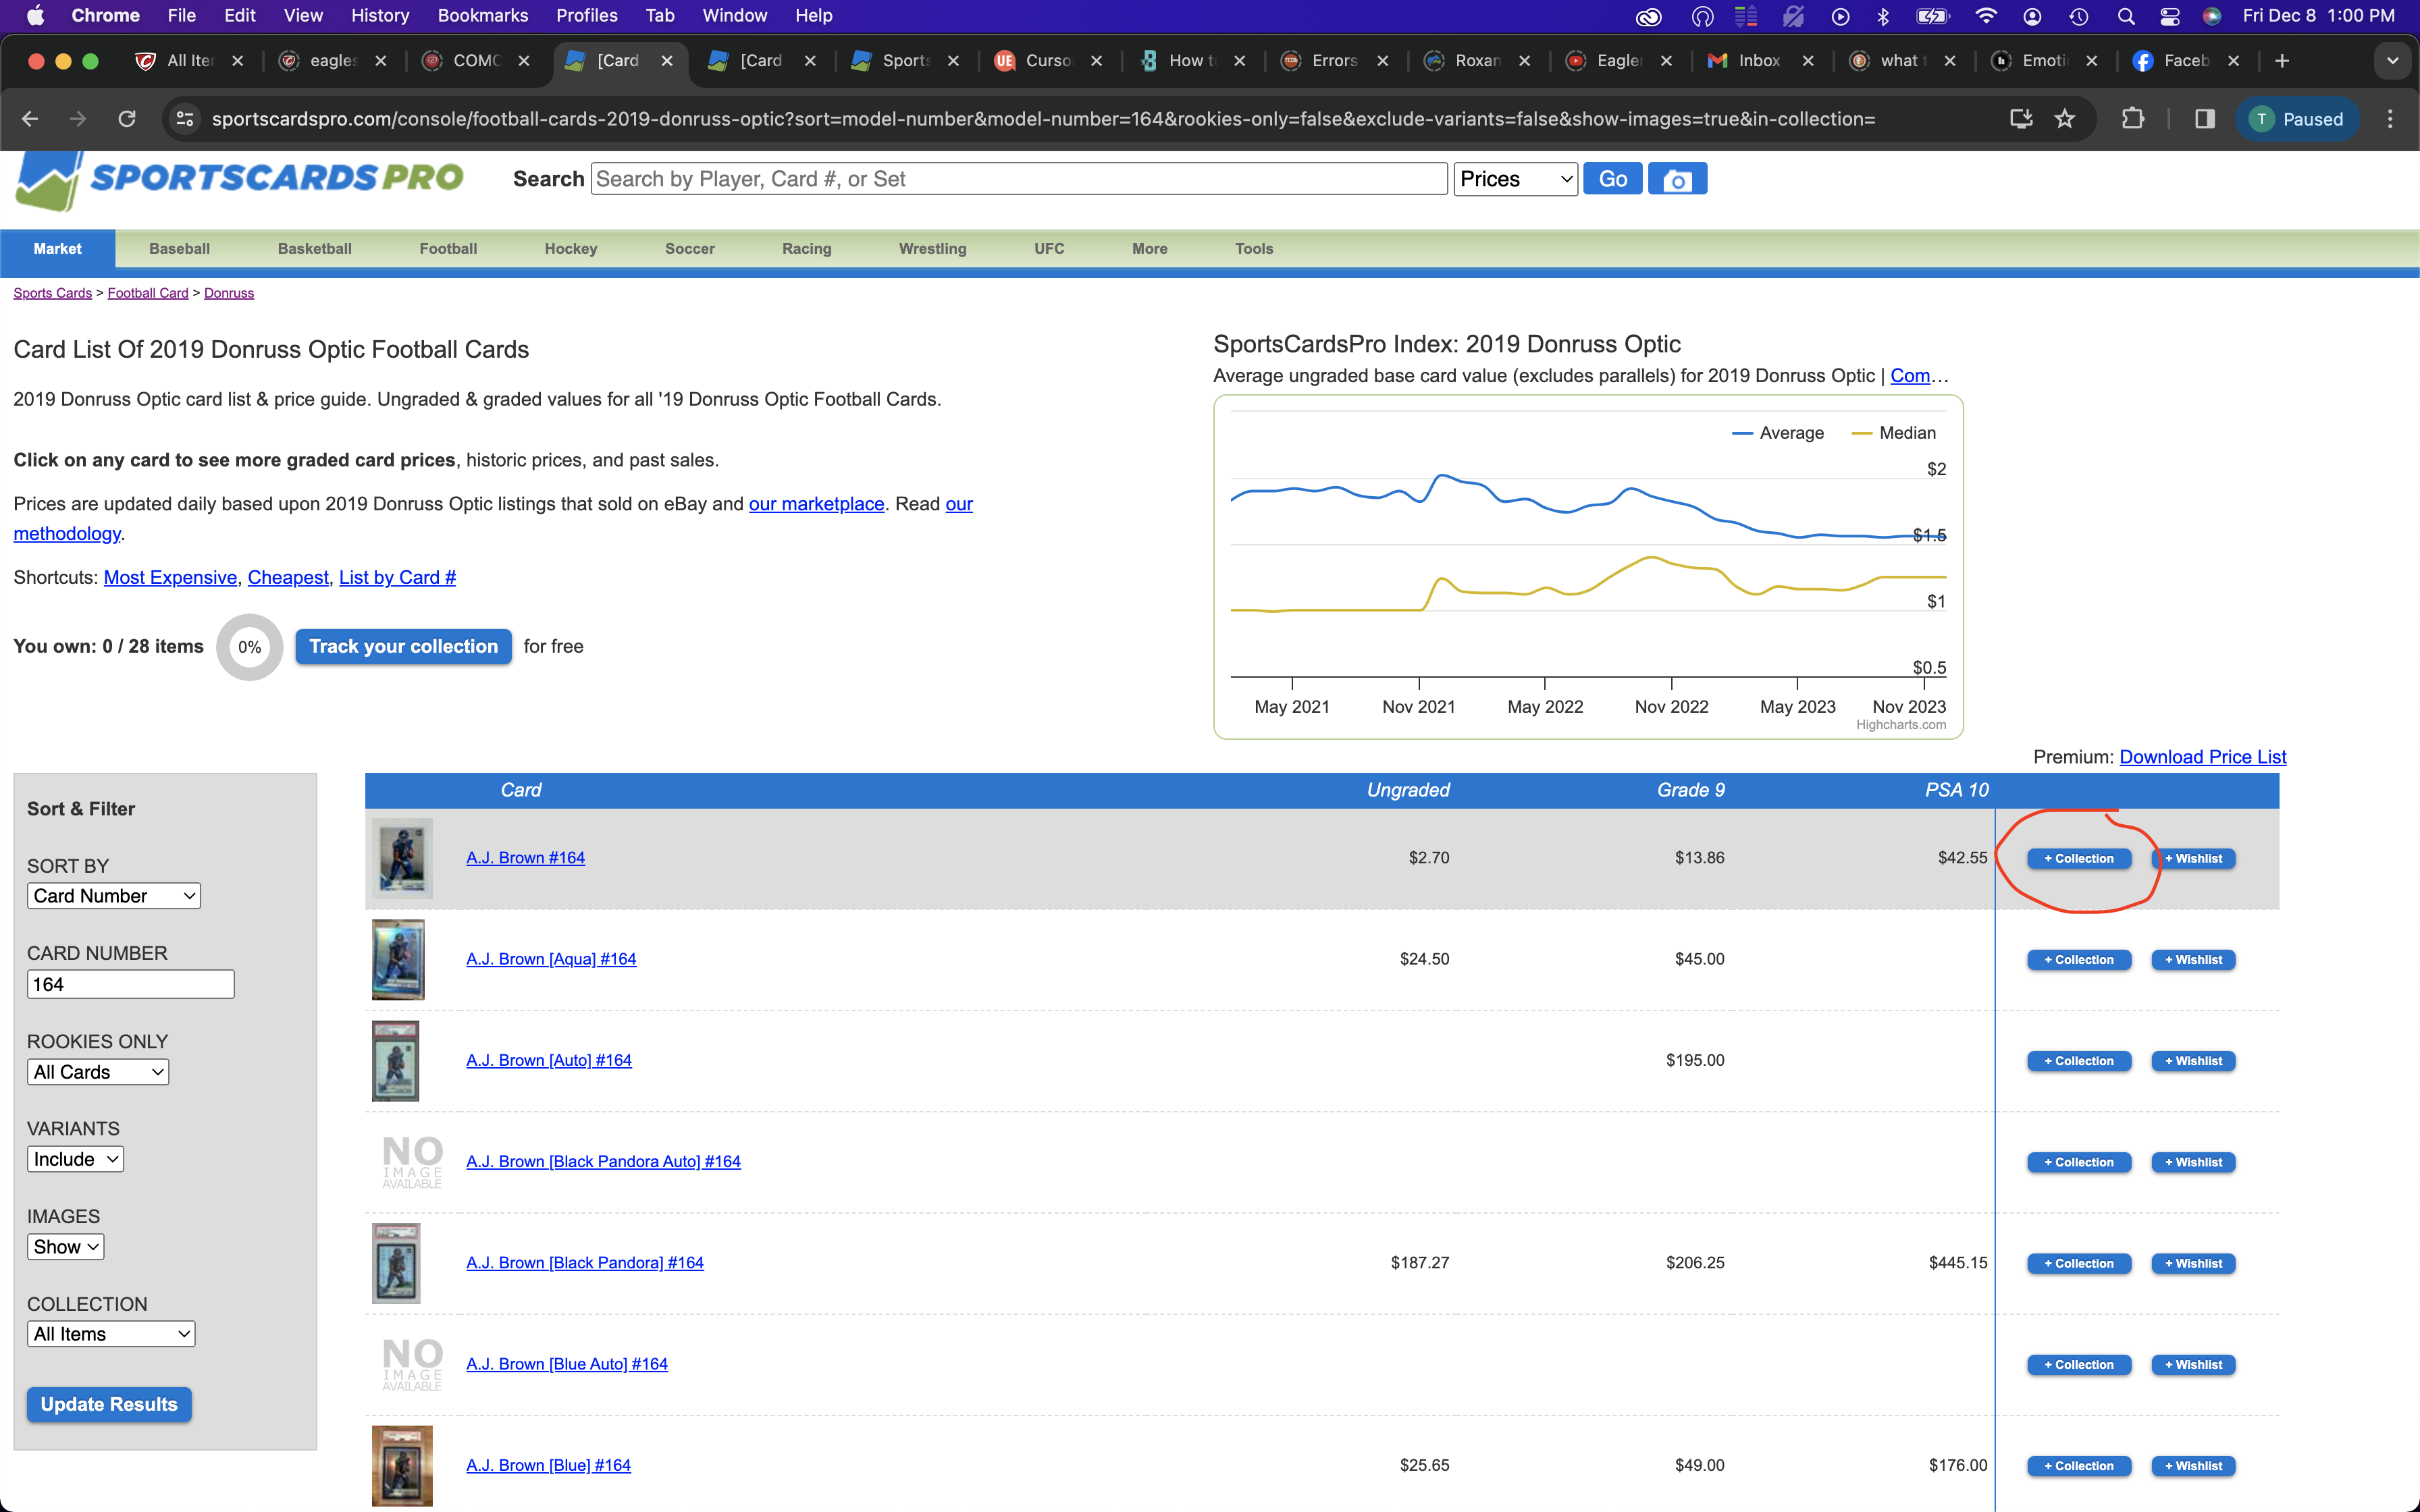Image resolution: width=2420 pixels, height=1512 pixels.
Task: Open the A.J. Brown #164 thumbnail
Action: pos(402,858)
